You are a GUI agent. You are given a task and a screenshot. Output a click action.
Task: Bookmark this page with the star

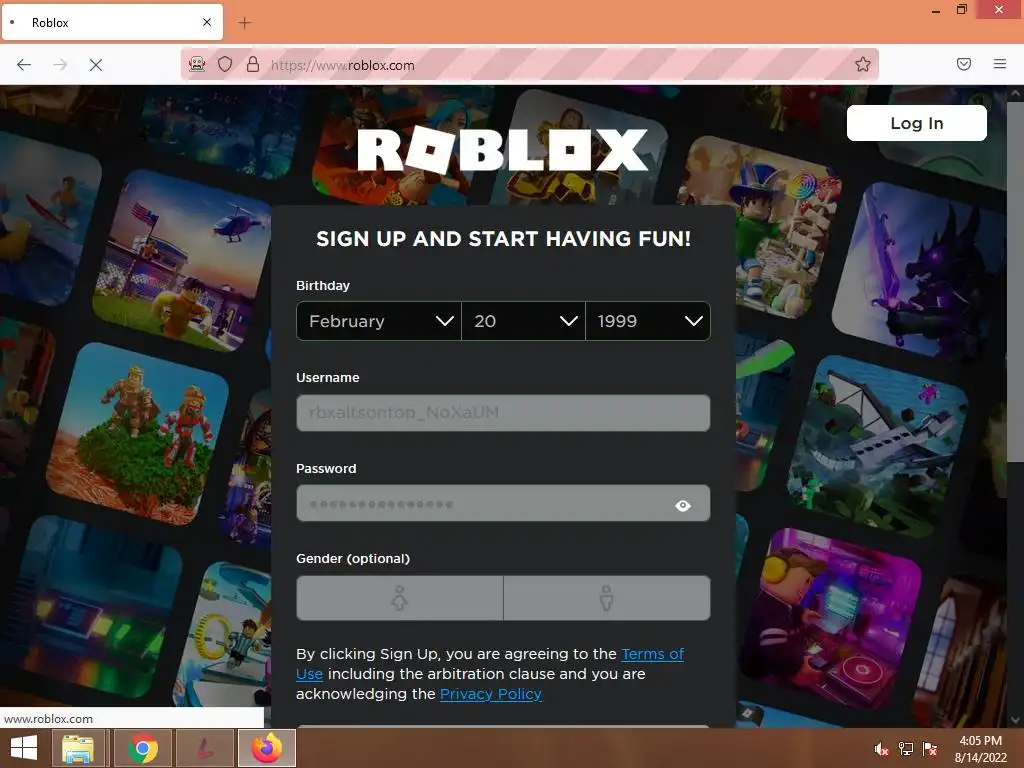(863, 64)
